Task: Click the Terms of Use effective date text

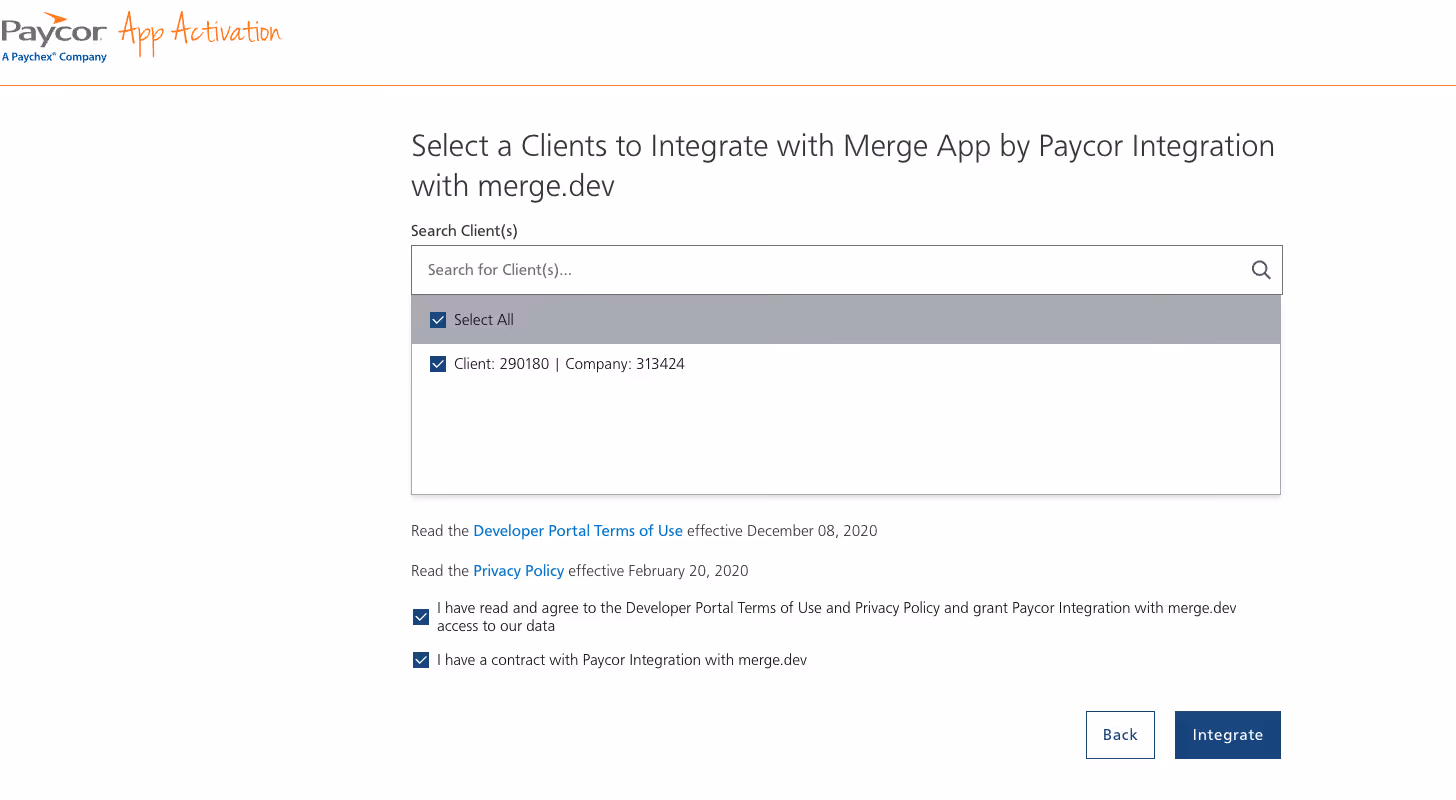Action: pyautogui.click(x=780, y=530)
